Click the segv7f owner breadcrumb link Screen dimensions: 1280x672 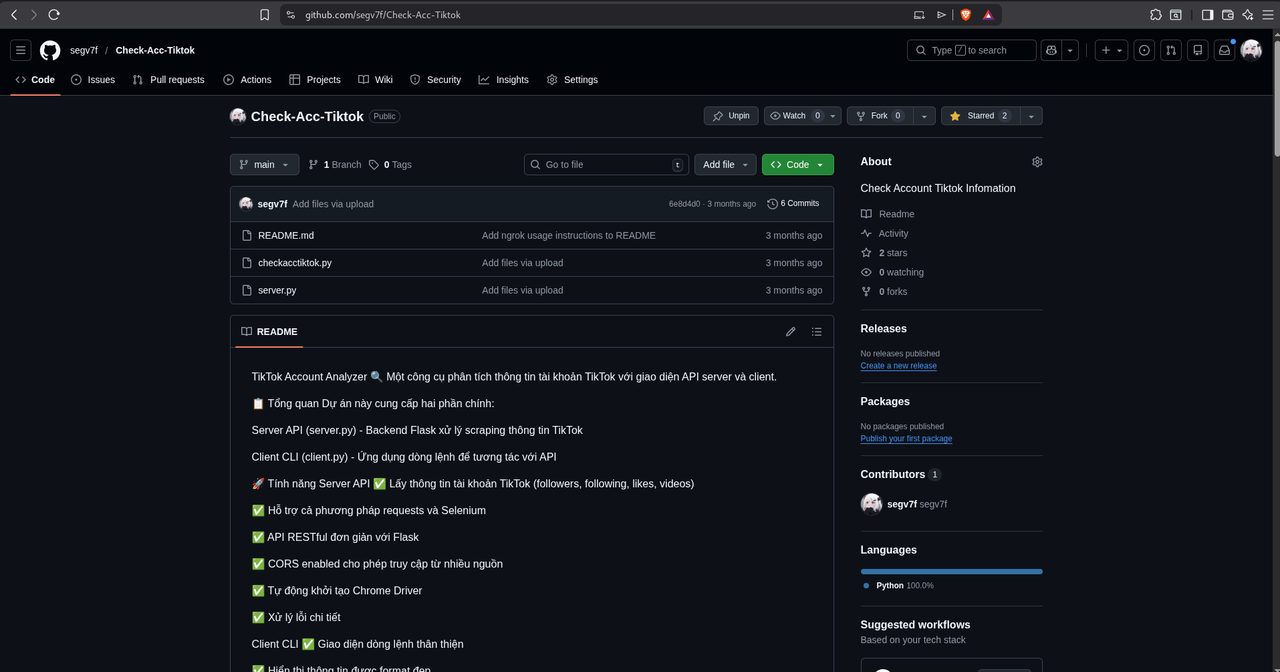(84, 50)
